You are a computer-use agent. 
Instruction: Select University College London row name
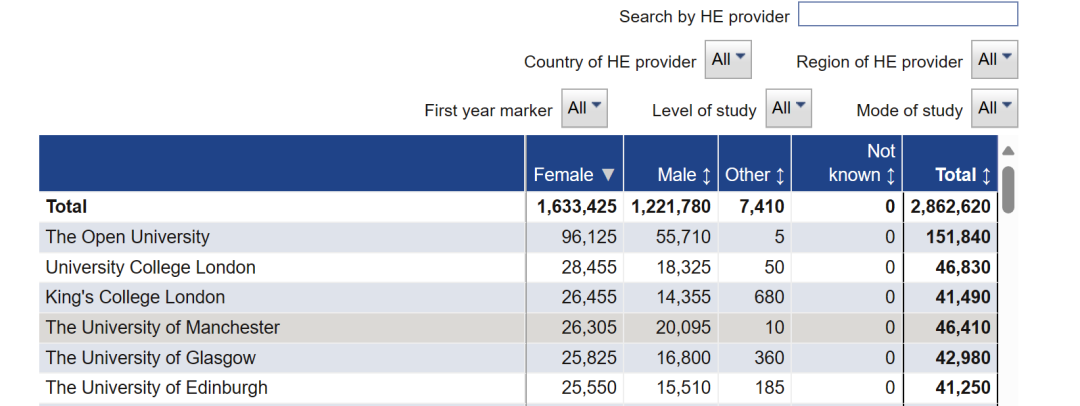(150, 267)
